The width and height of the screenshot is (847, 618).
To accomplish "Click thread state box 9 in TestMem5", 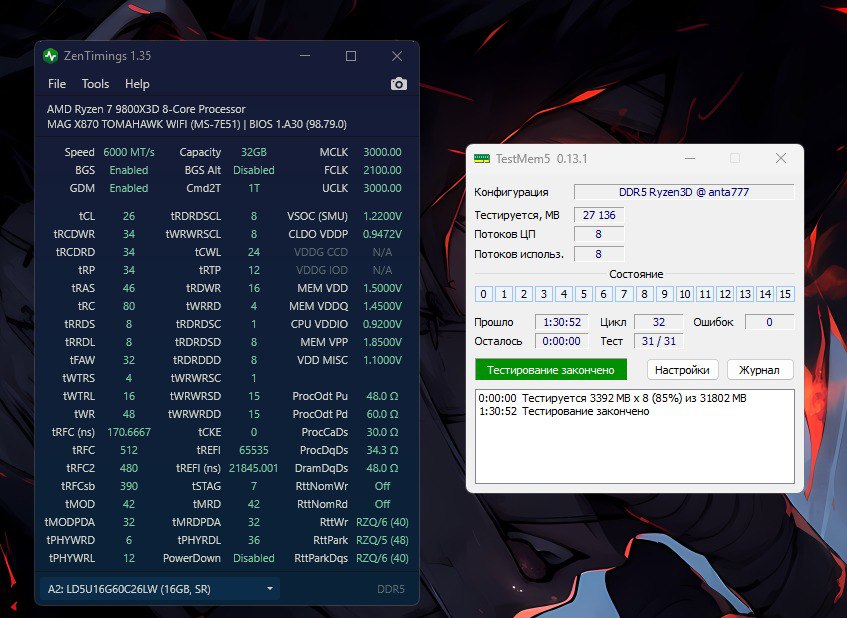I will coord(664,294).
